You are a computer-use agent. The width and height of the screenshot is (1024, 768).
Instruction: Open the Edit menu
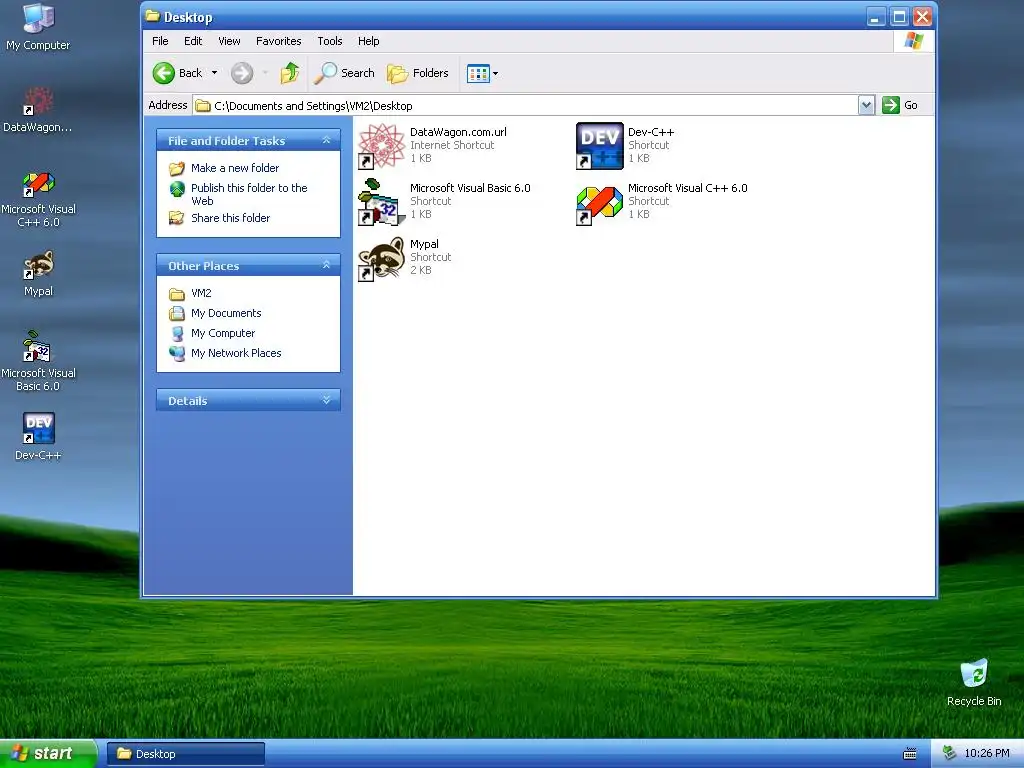pyautogui.click(x=193, y=41)
